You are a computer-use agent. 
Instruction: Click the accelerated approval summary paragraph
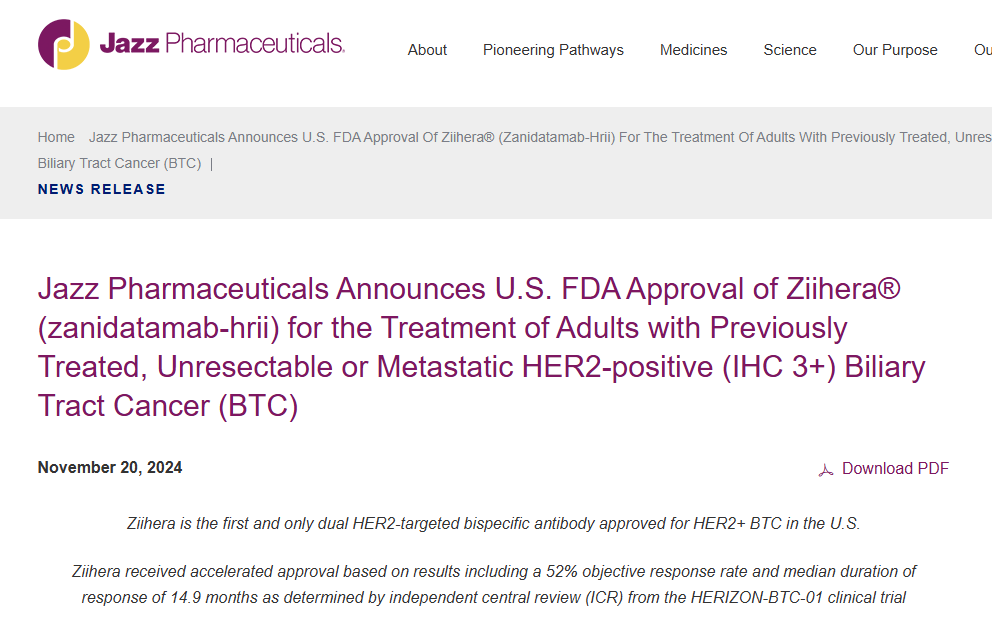tap(494, 584)
